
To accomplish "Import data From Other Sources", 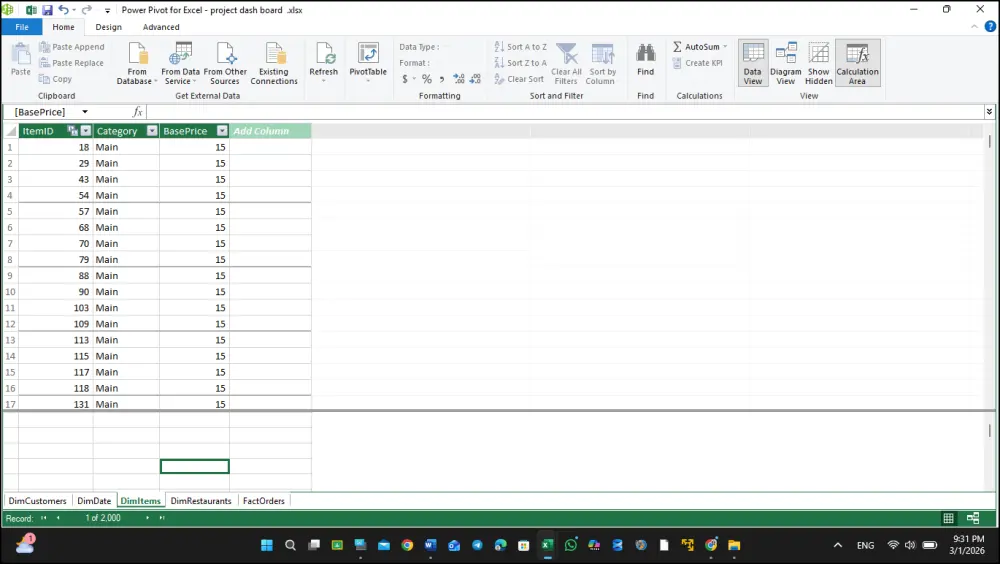I will [x=225, y=63].
